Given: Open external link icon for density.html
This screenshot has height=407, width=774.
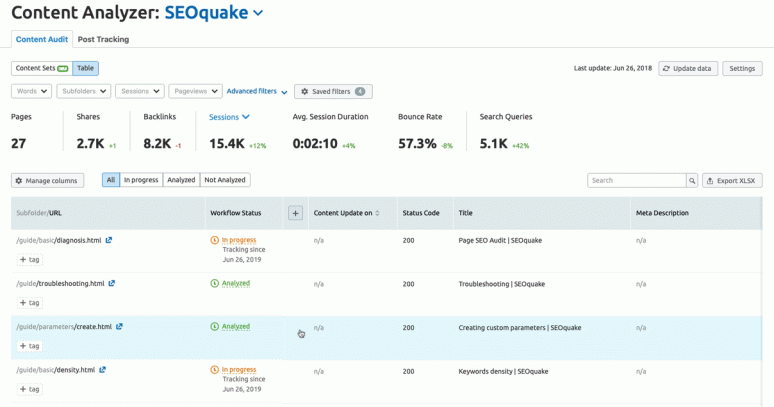Looking at the screenshot, I should tap(102, 370).
